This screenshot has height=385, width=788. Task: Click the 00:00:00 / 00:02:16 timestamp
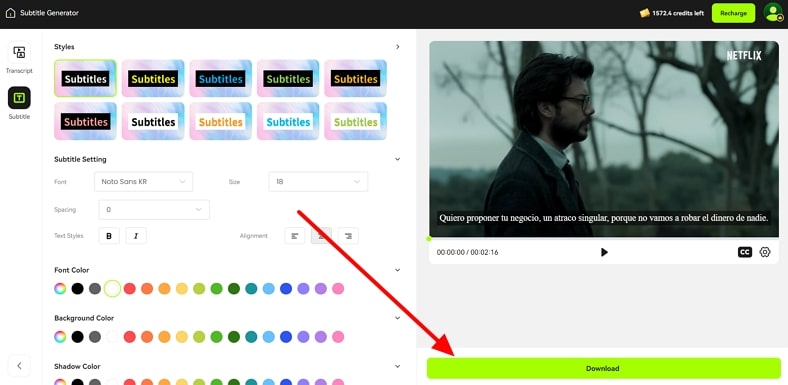(x=467, y=252)
